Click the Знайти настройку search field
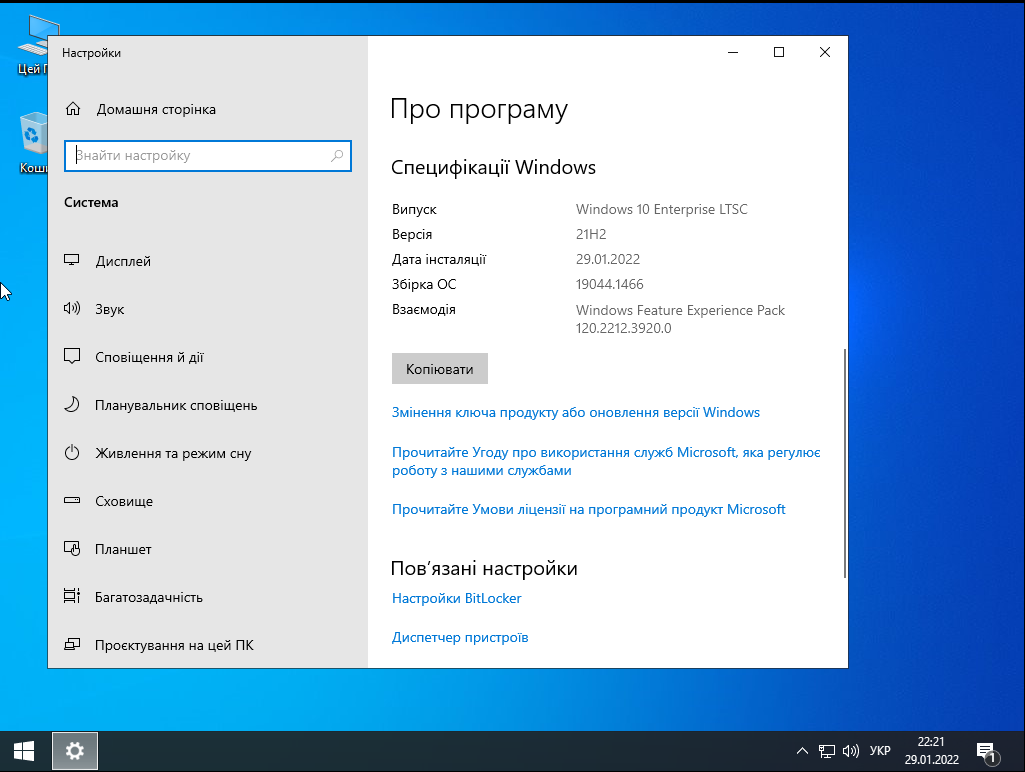The height and width of the screenshot is (772, 1025). pos(200,156)
